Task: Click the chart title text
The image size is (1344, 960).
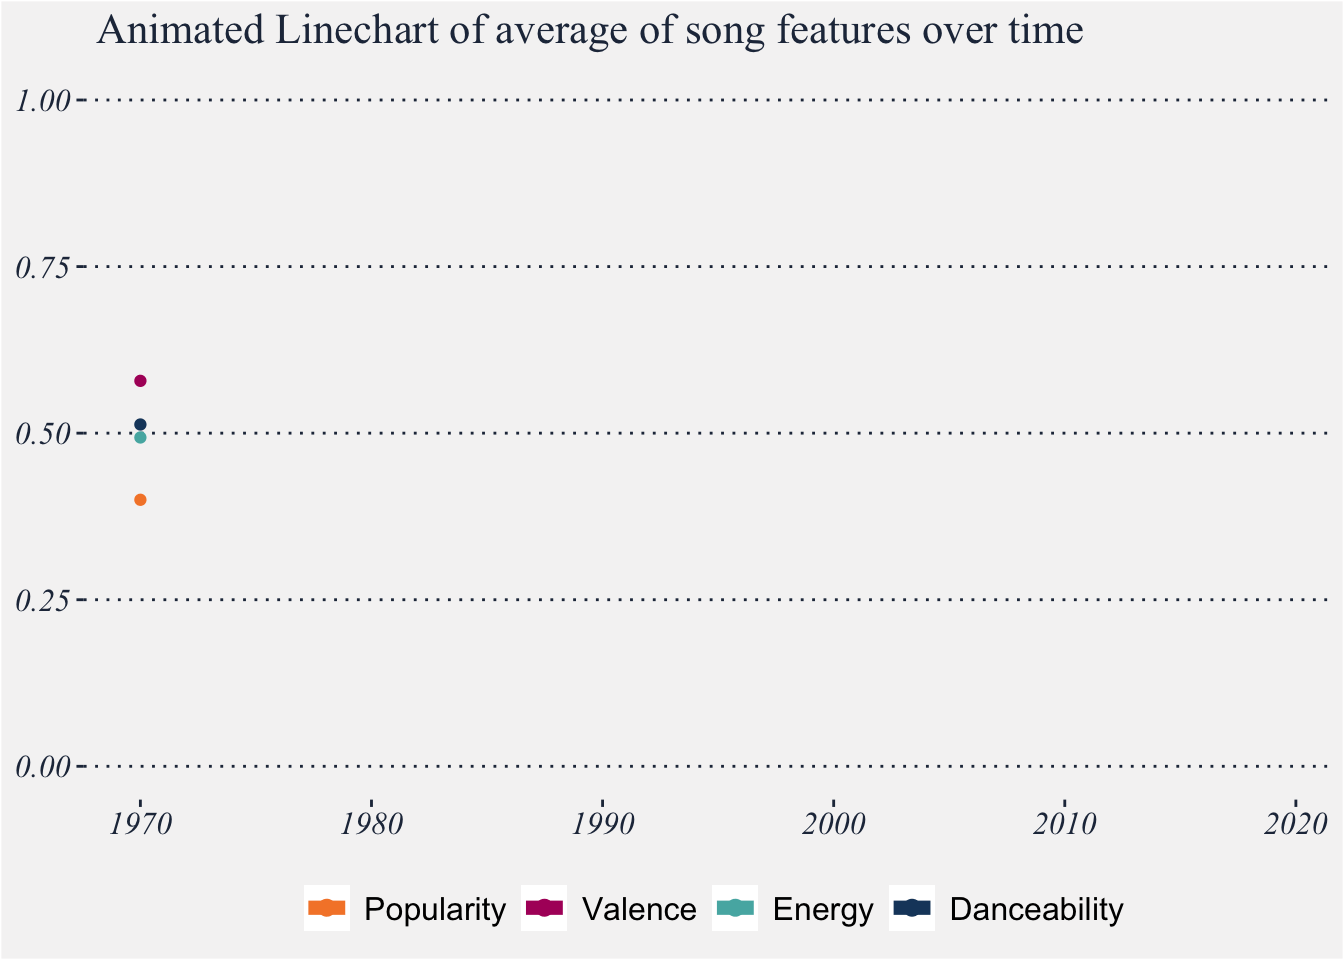Action: click(590, 31)
